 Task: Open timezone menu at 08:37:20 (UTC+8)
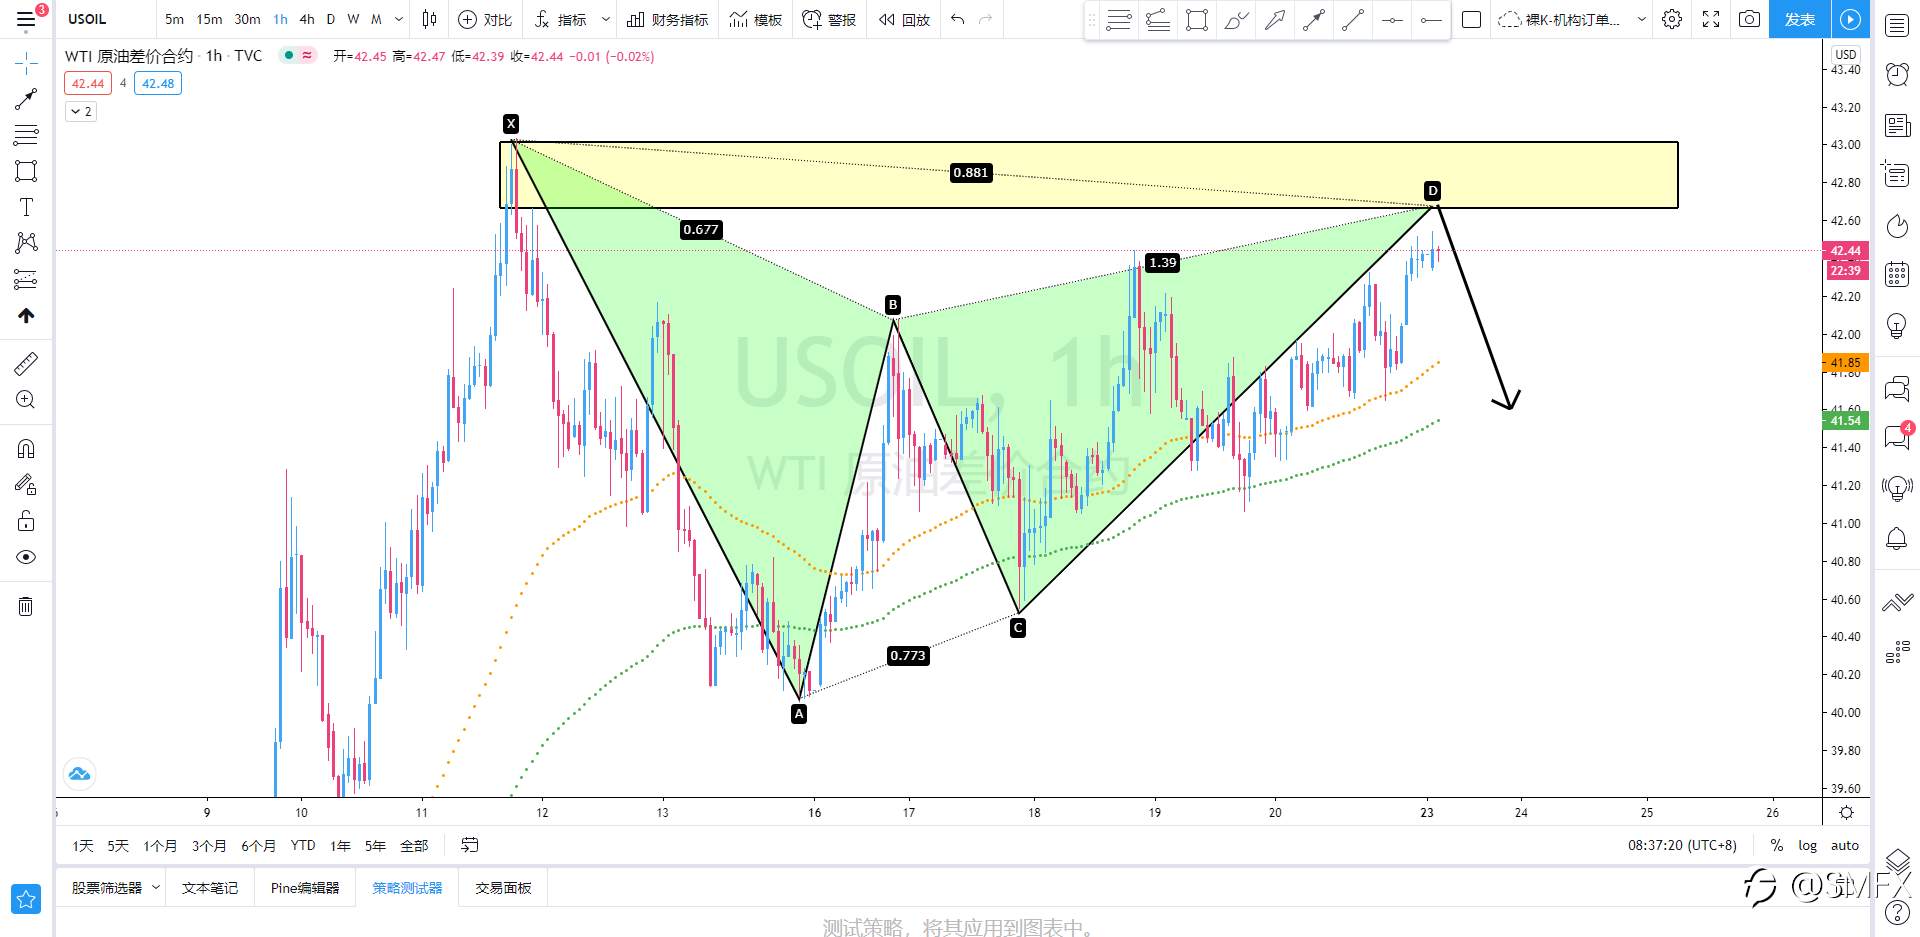1682,845
